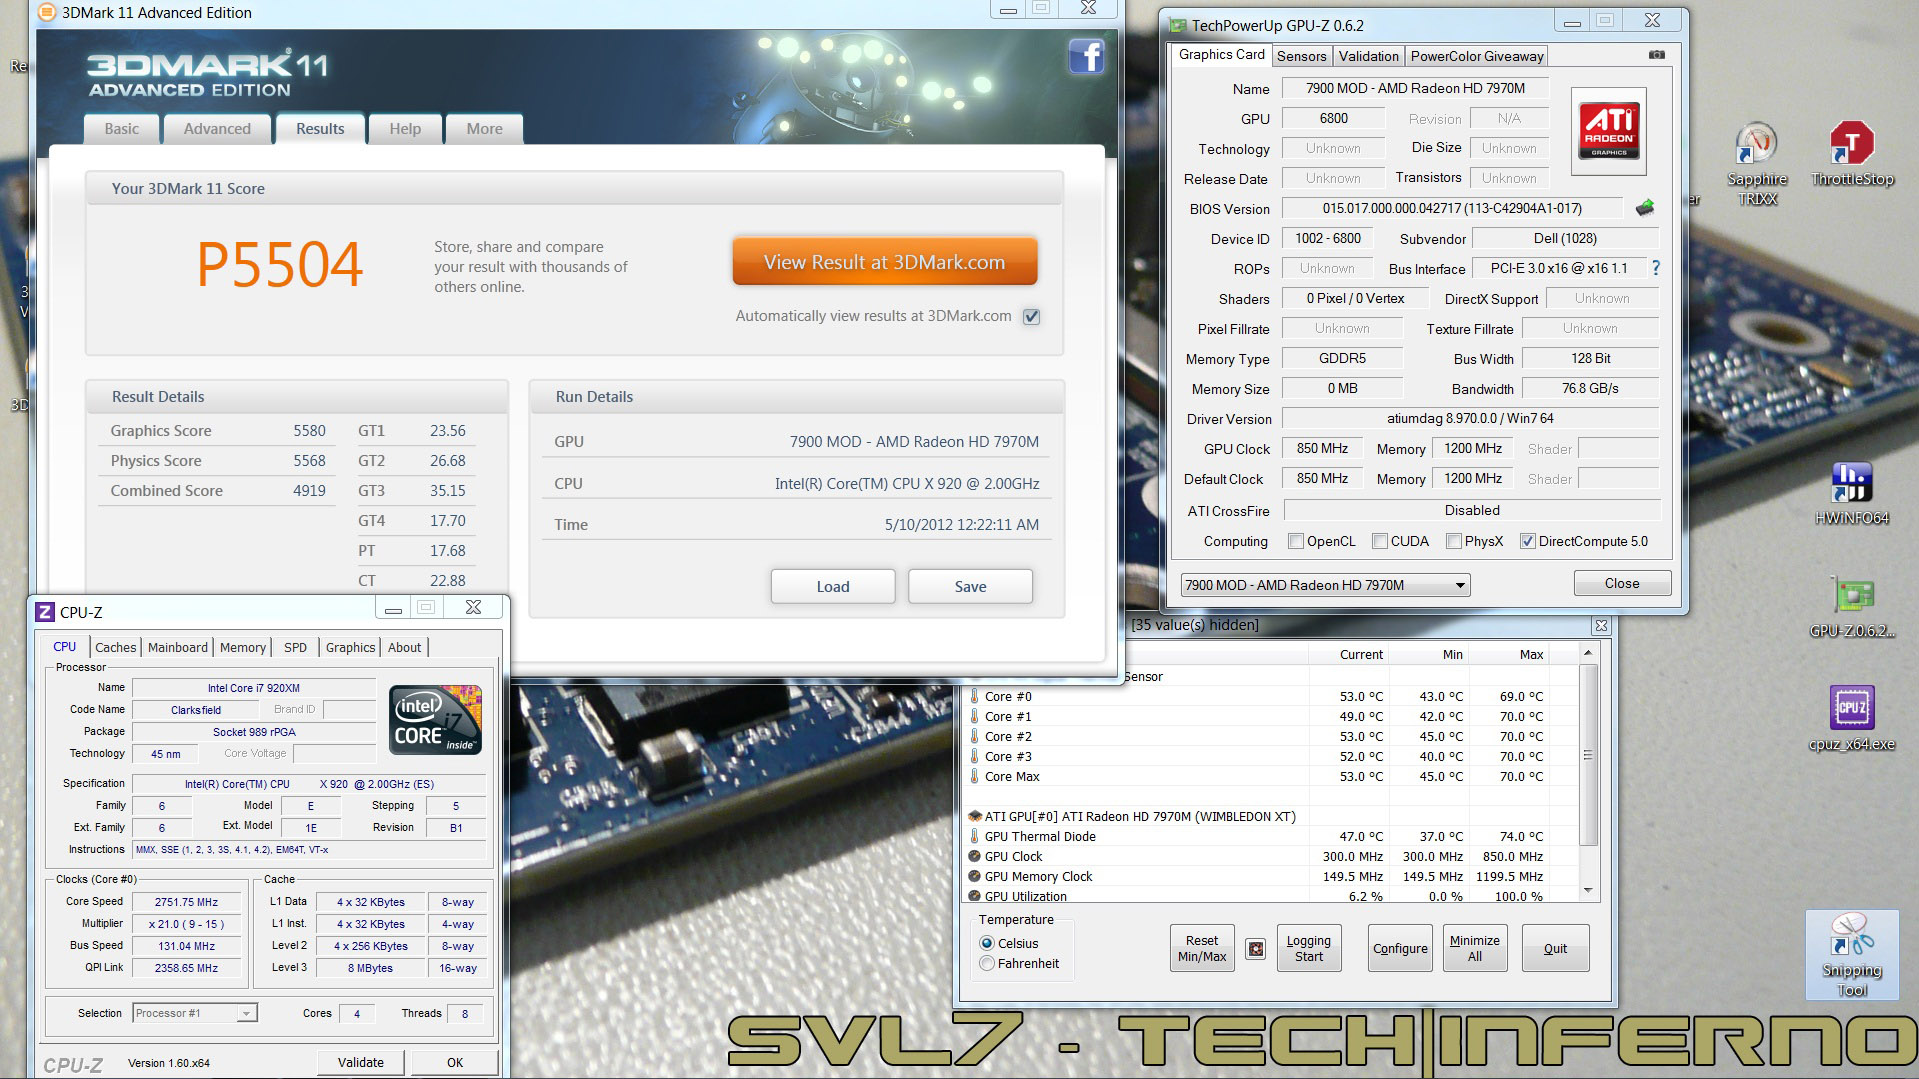Click the GPU-Z screenshot camera icon
The height and width of the screenshot is (1079, 1919).
click(x=1657, y=55)
